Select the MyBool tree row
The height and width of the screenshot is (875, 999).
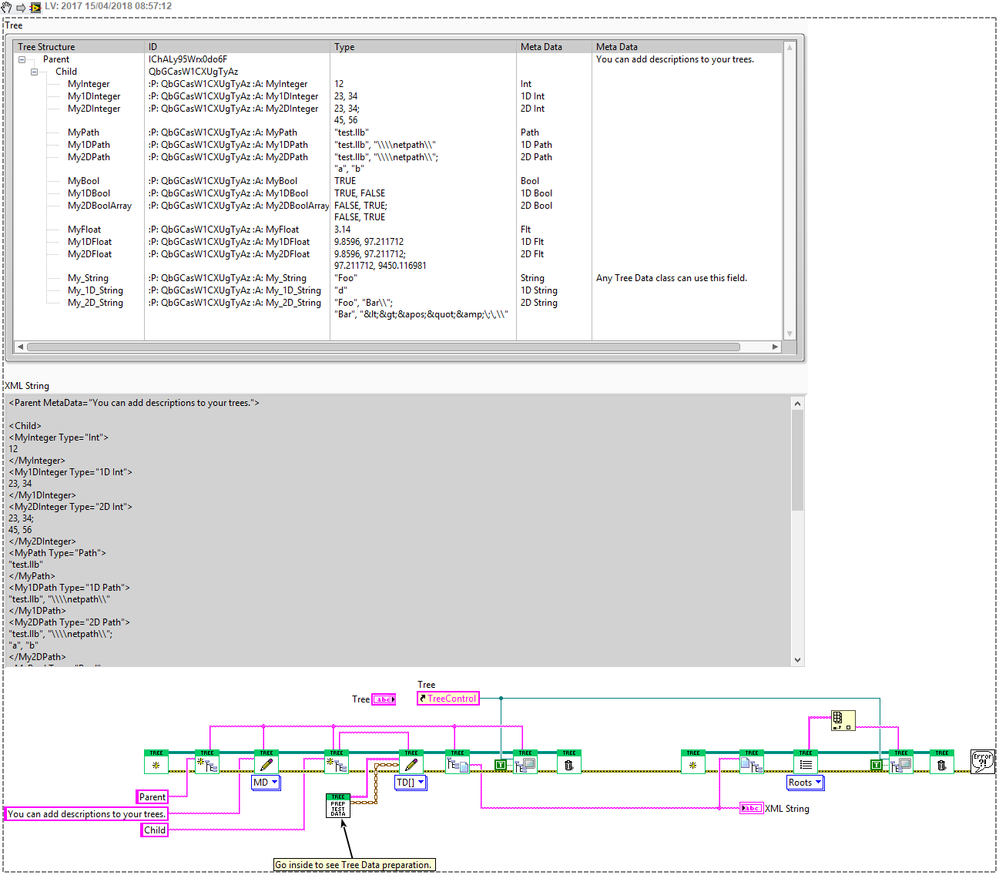coord(398,181)
